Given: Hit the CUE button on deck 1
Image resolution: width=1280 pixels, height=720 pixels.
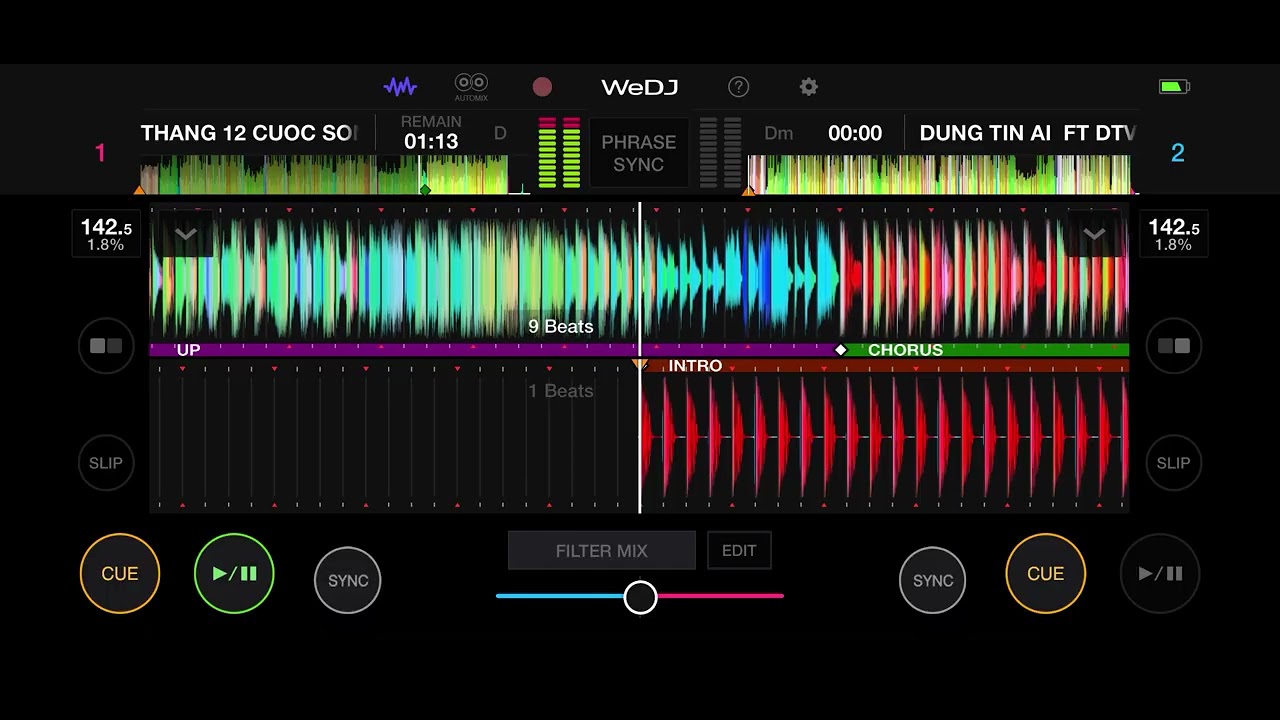Looking at the screenshot, I should coord(120,574).
